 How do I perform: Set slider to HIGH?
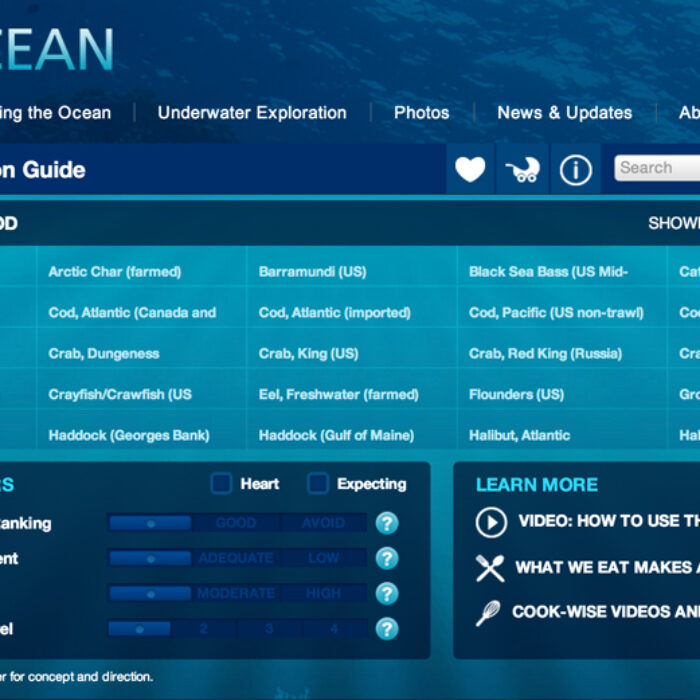coord(323,593)
